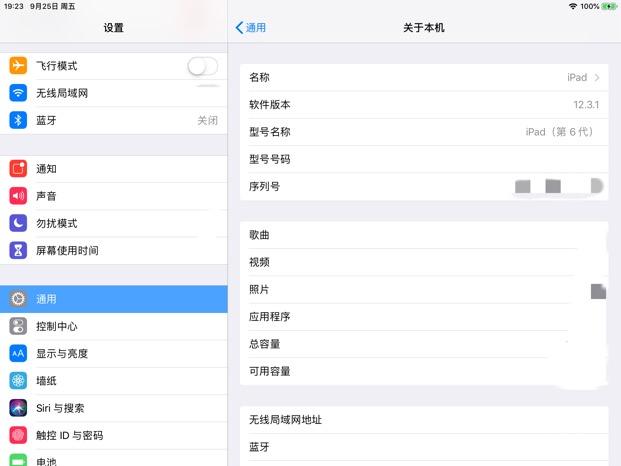Tap the 可用容量 row

(x=424, y=371)
